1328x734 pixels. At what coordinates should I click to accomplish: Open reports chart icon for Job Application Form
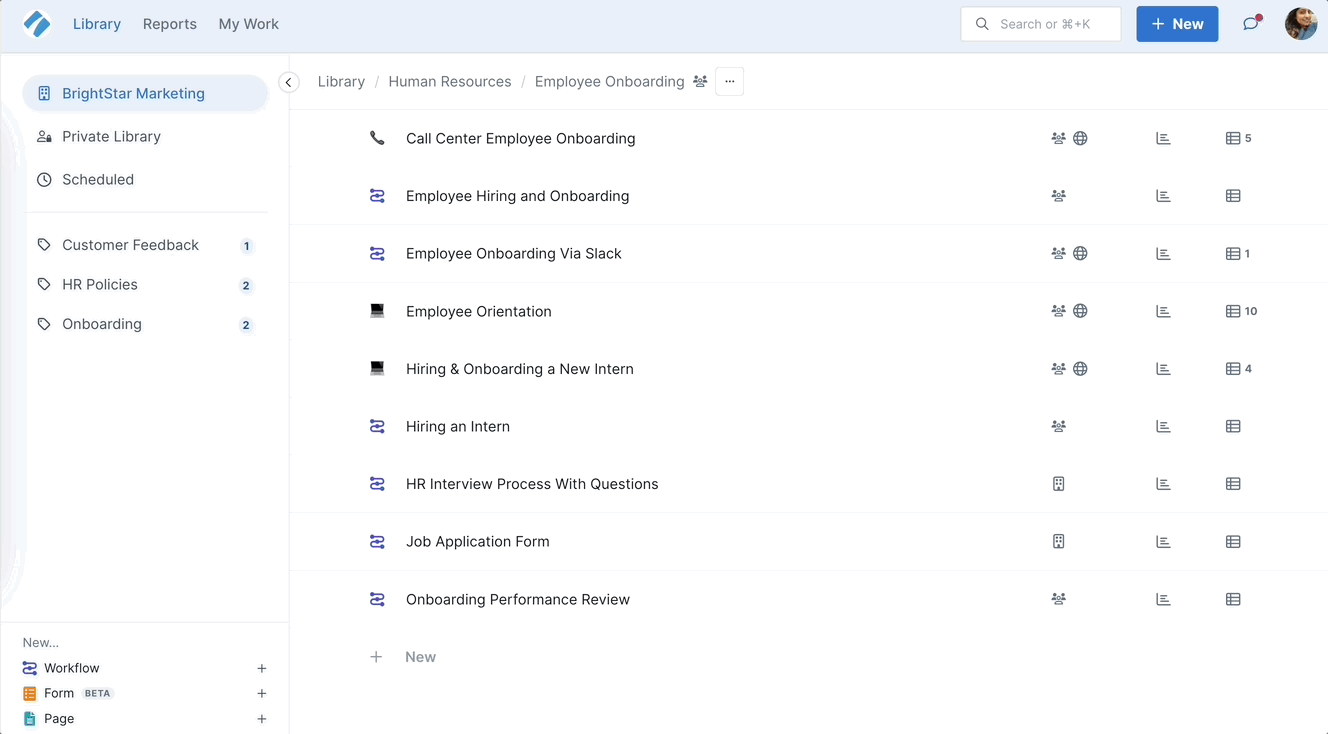click(x=1163, y=542)
